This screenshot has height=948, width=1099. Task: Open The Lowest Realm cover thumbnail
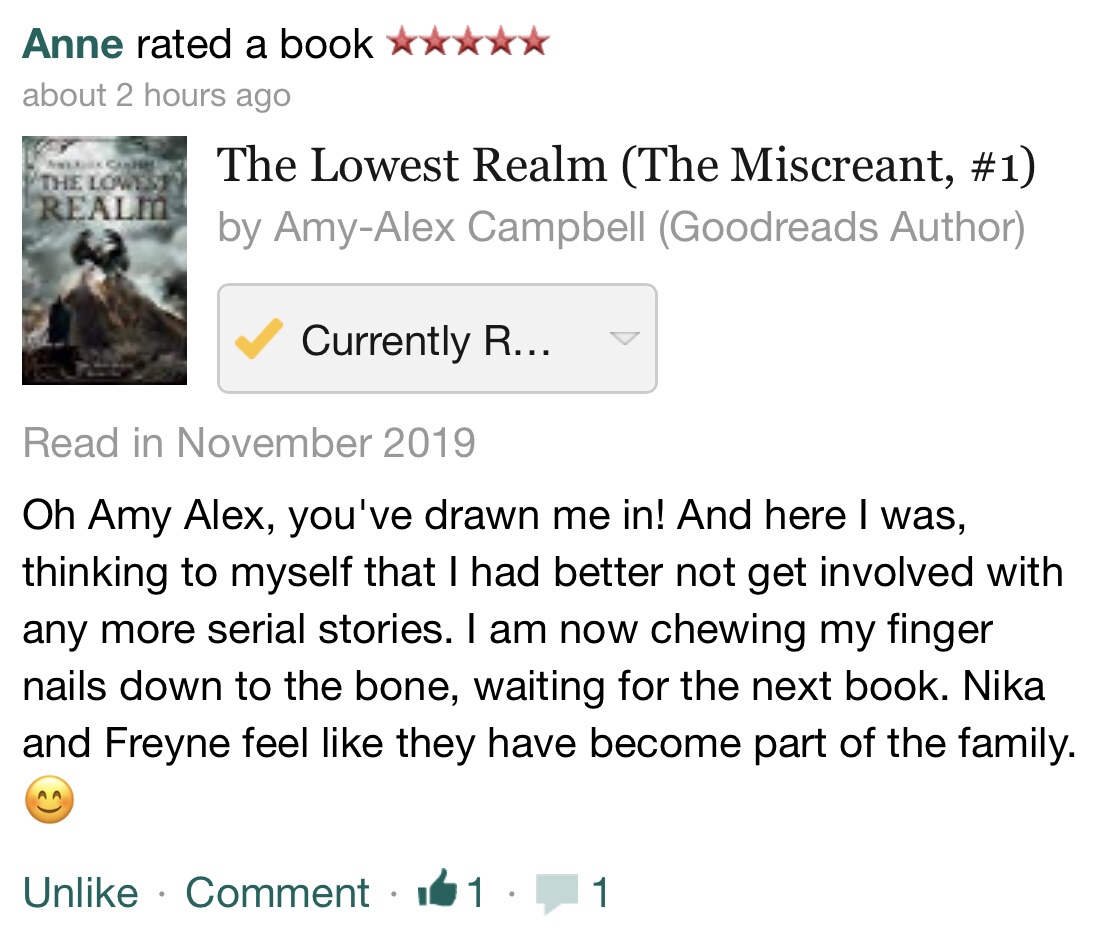click(104, 260)
